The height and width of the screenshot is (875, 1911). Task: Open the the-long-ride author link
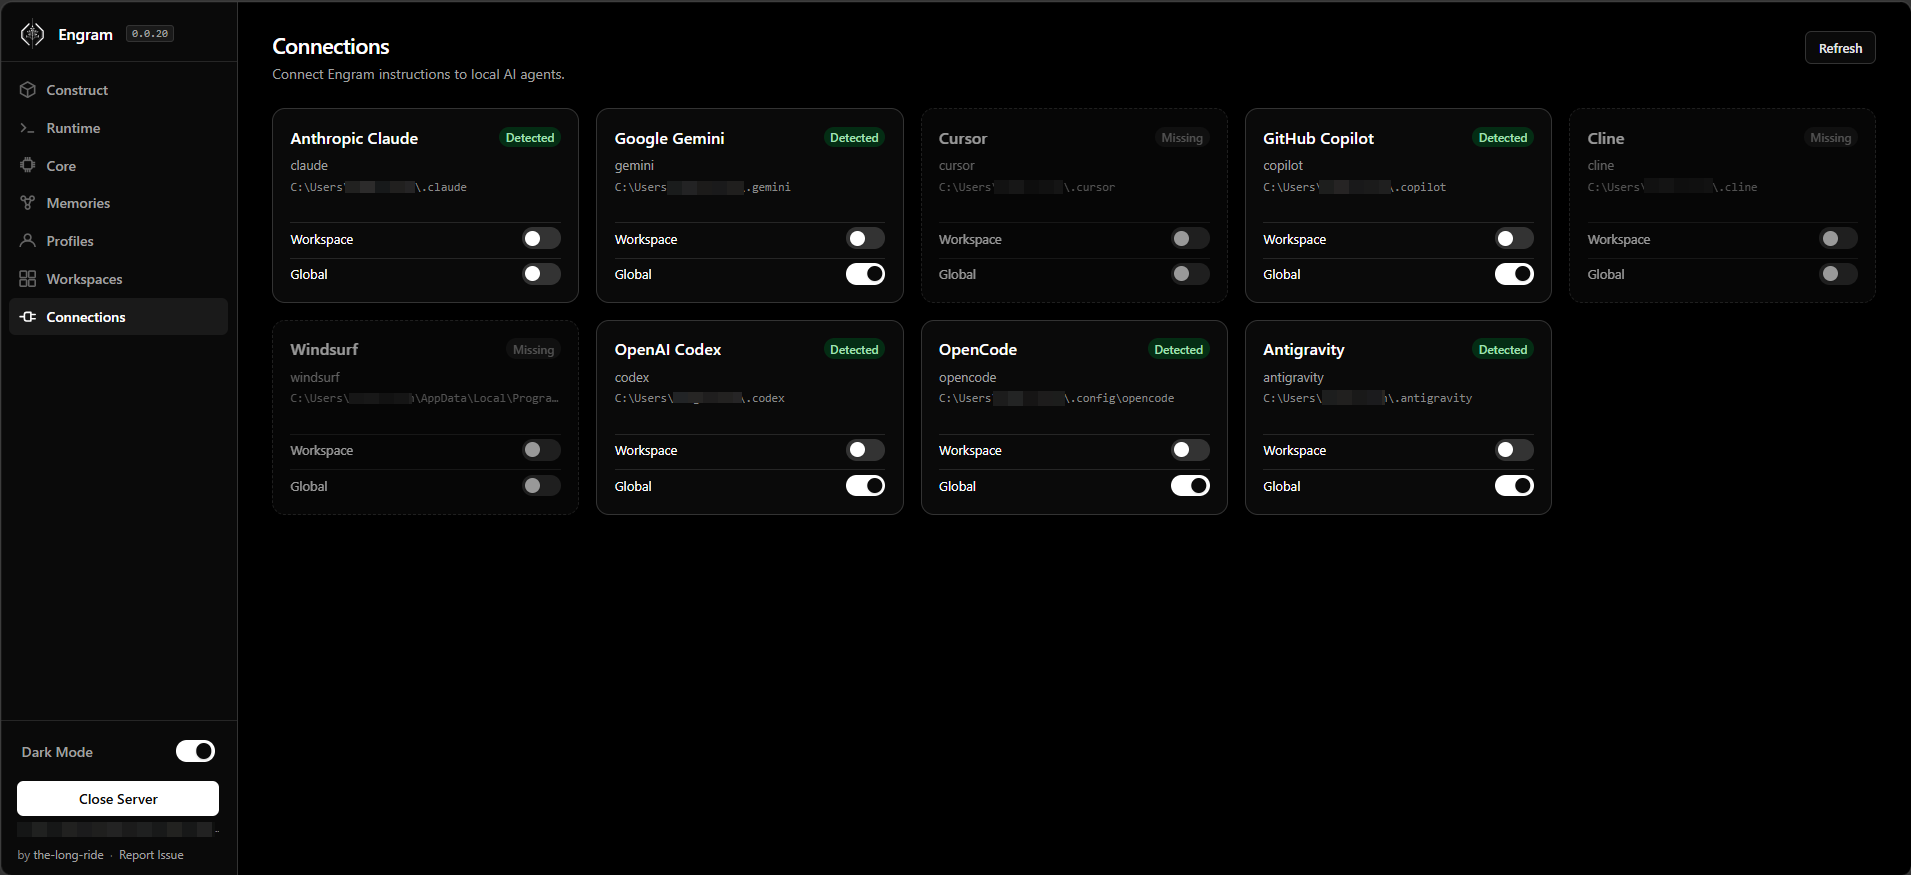click(x=68, y=855)
